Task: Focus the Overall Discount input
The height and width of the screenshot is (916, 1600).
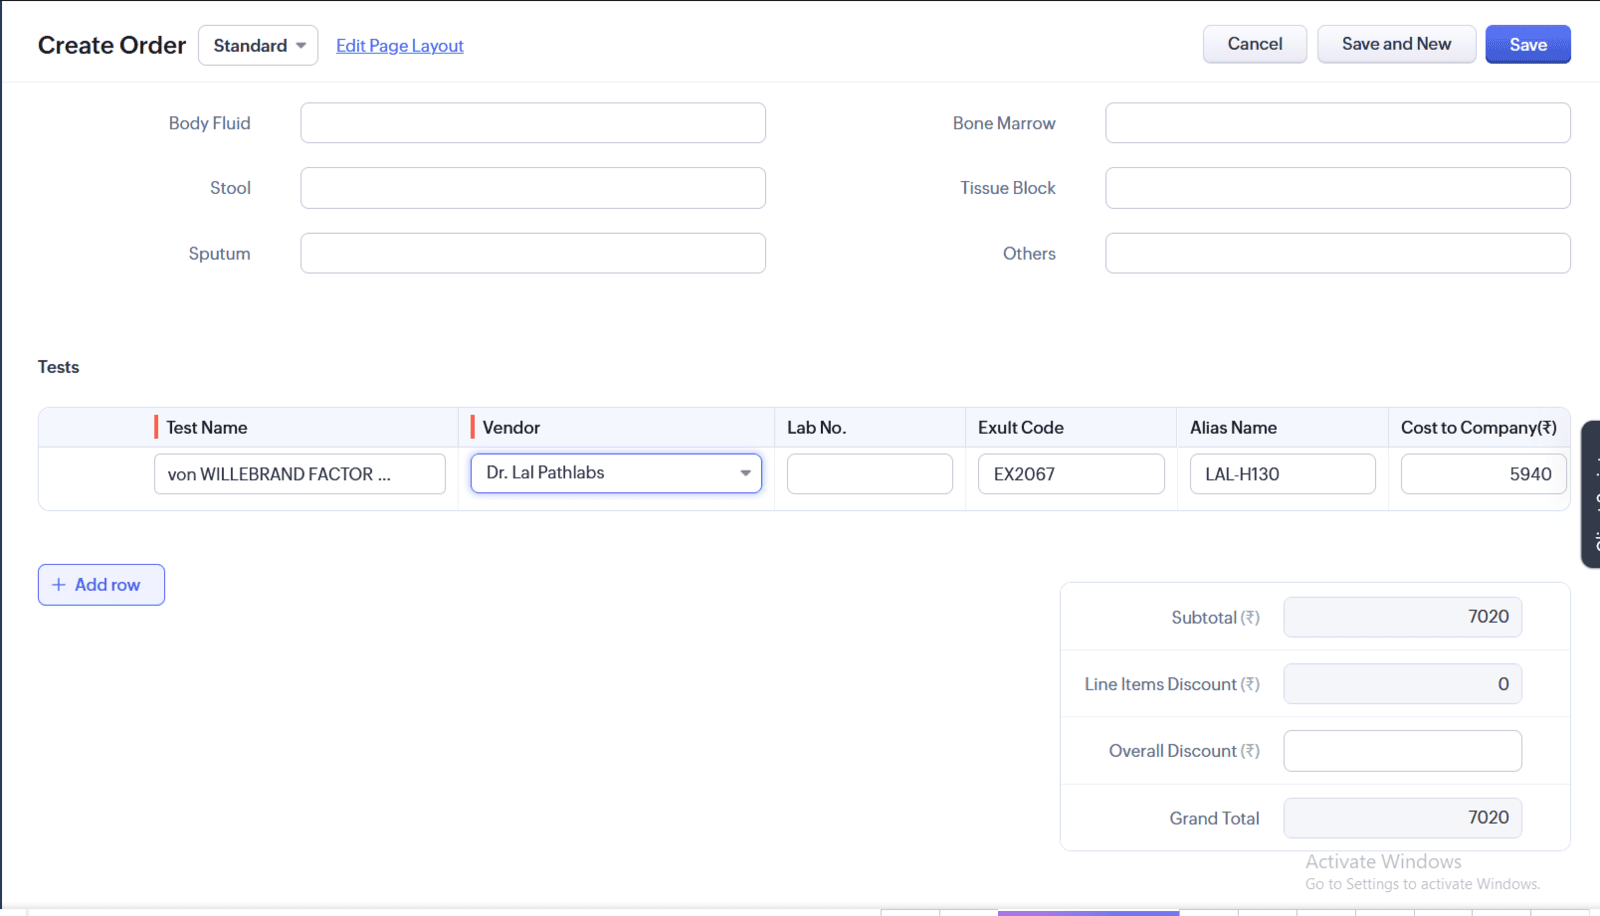Action: [x=1401, y=751]
